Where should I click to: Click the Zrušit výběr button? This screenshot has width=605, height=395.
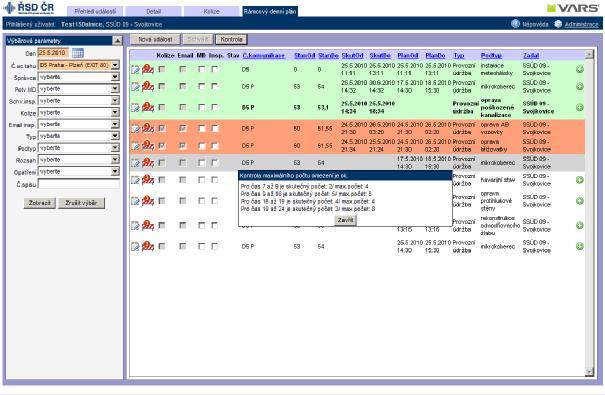(x=81, y=203)
